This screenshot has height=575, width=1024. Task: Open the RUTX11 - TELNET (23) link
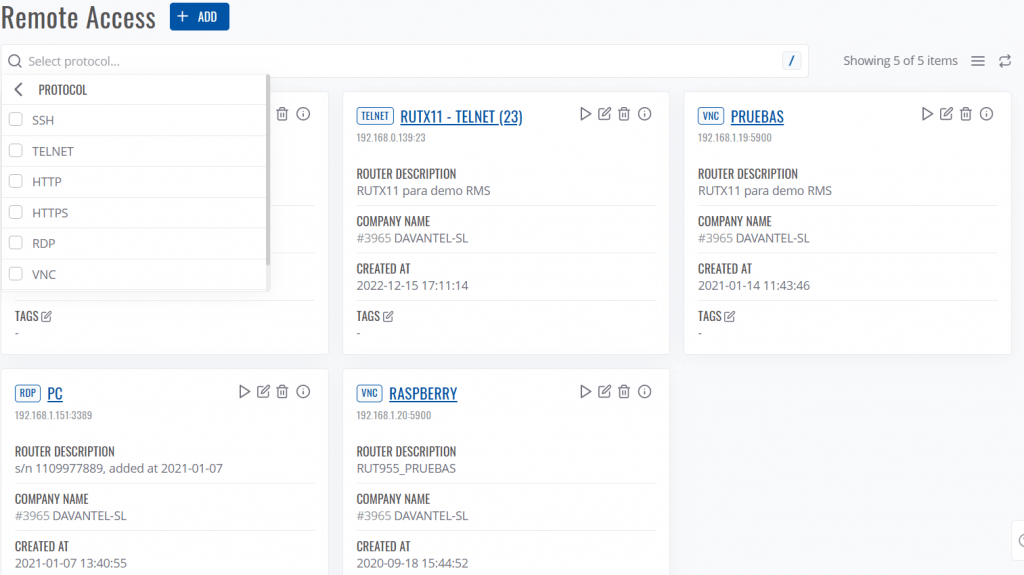click(x=461, y=117)
